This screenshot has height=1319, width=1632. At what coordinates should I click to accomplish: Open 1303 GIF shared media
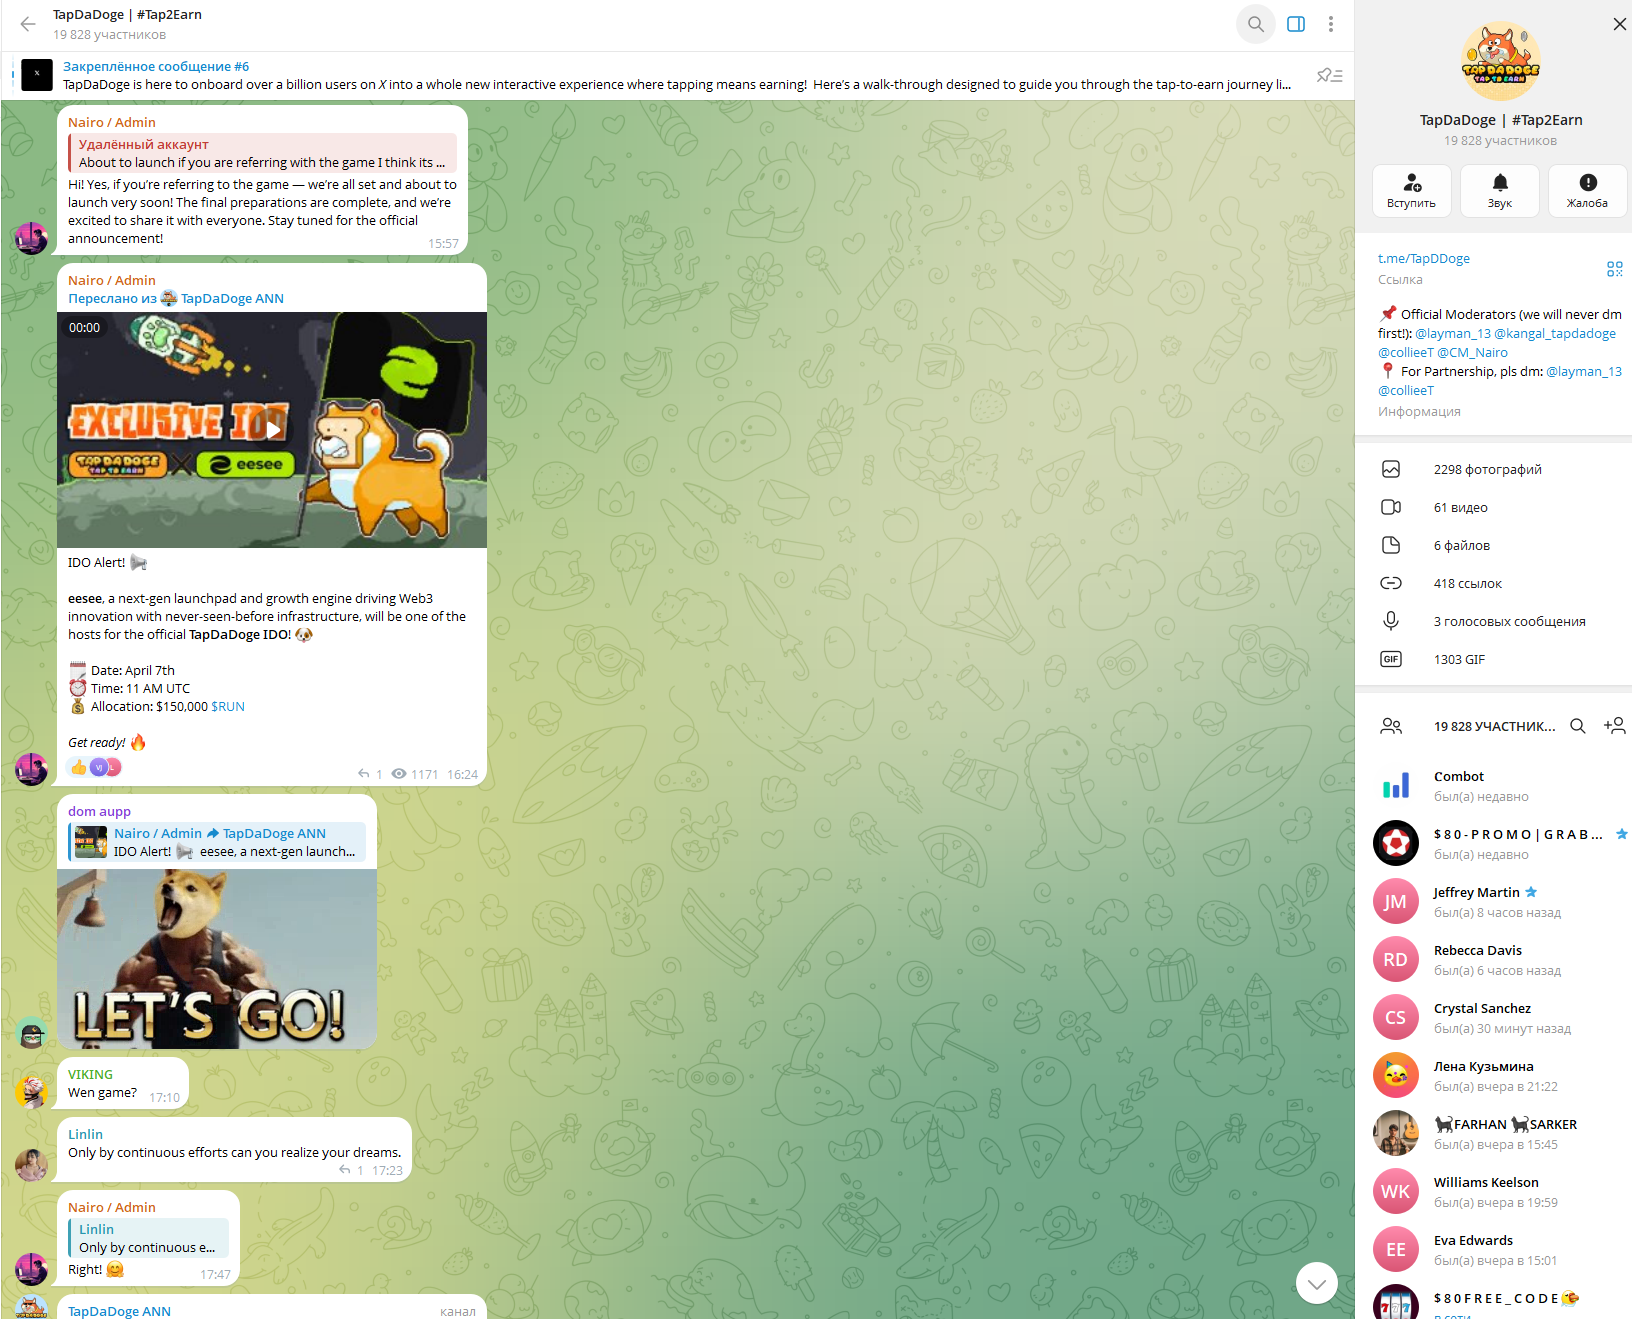(1494, 659)
